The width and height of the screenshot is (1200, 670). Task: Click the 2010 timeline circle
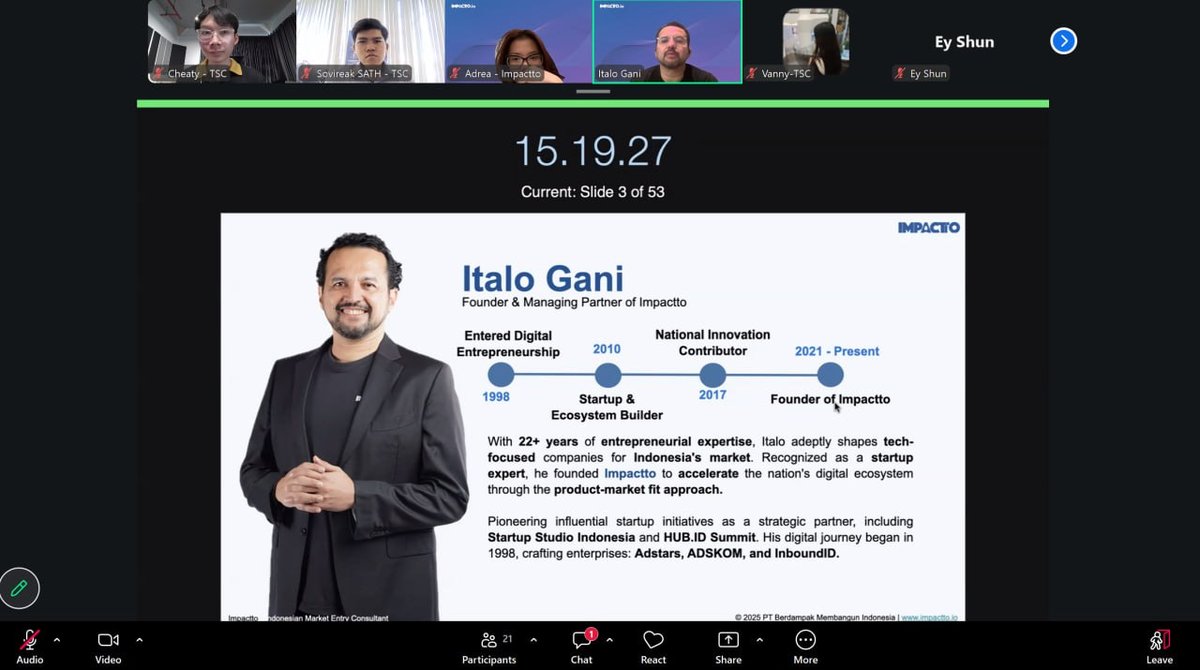point(608,375)
